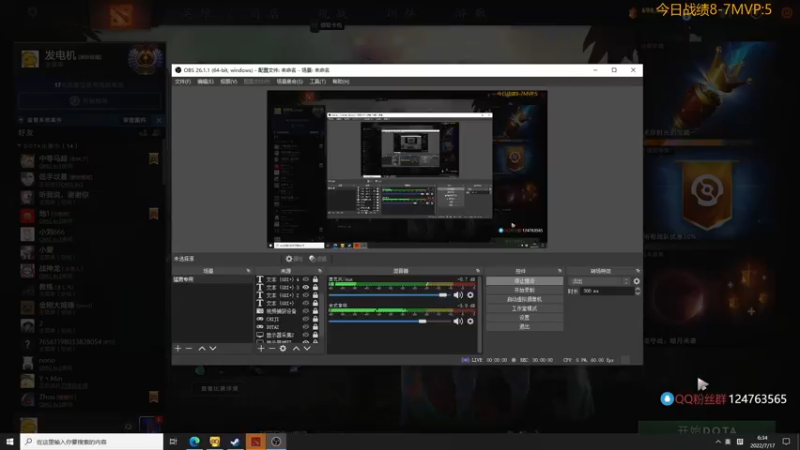The width and height of the screenshot is (800, 450).
Task: Pop out the Audio Mixer dock header icon
Action: coord(478,271)
